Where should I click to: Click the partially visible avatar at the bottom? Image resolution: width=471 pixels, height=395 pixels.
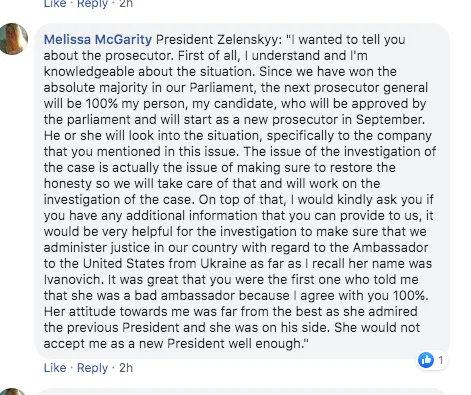(x=13, y=391)
